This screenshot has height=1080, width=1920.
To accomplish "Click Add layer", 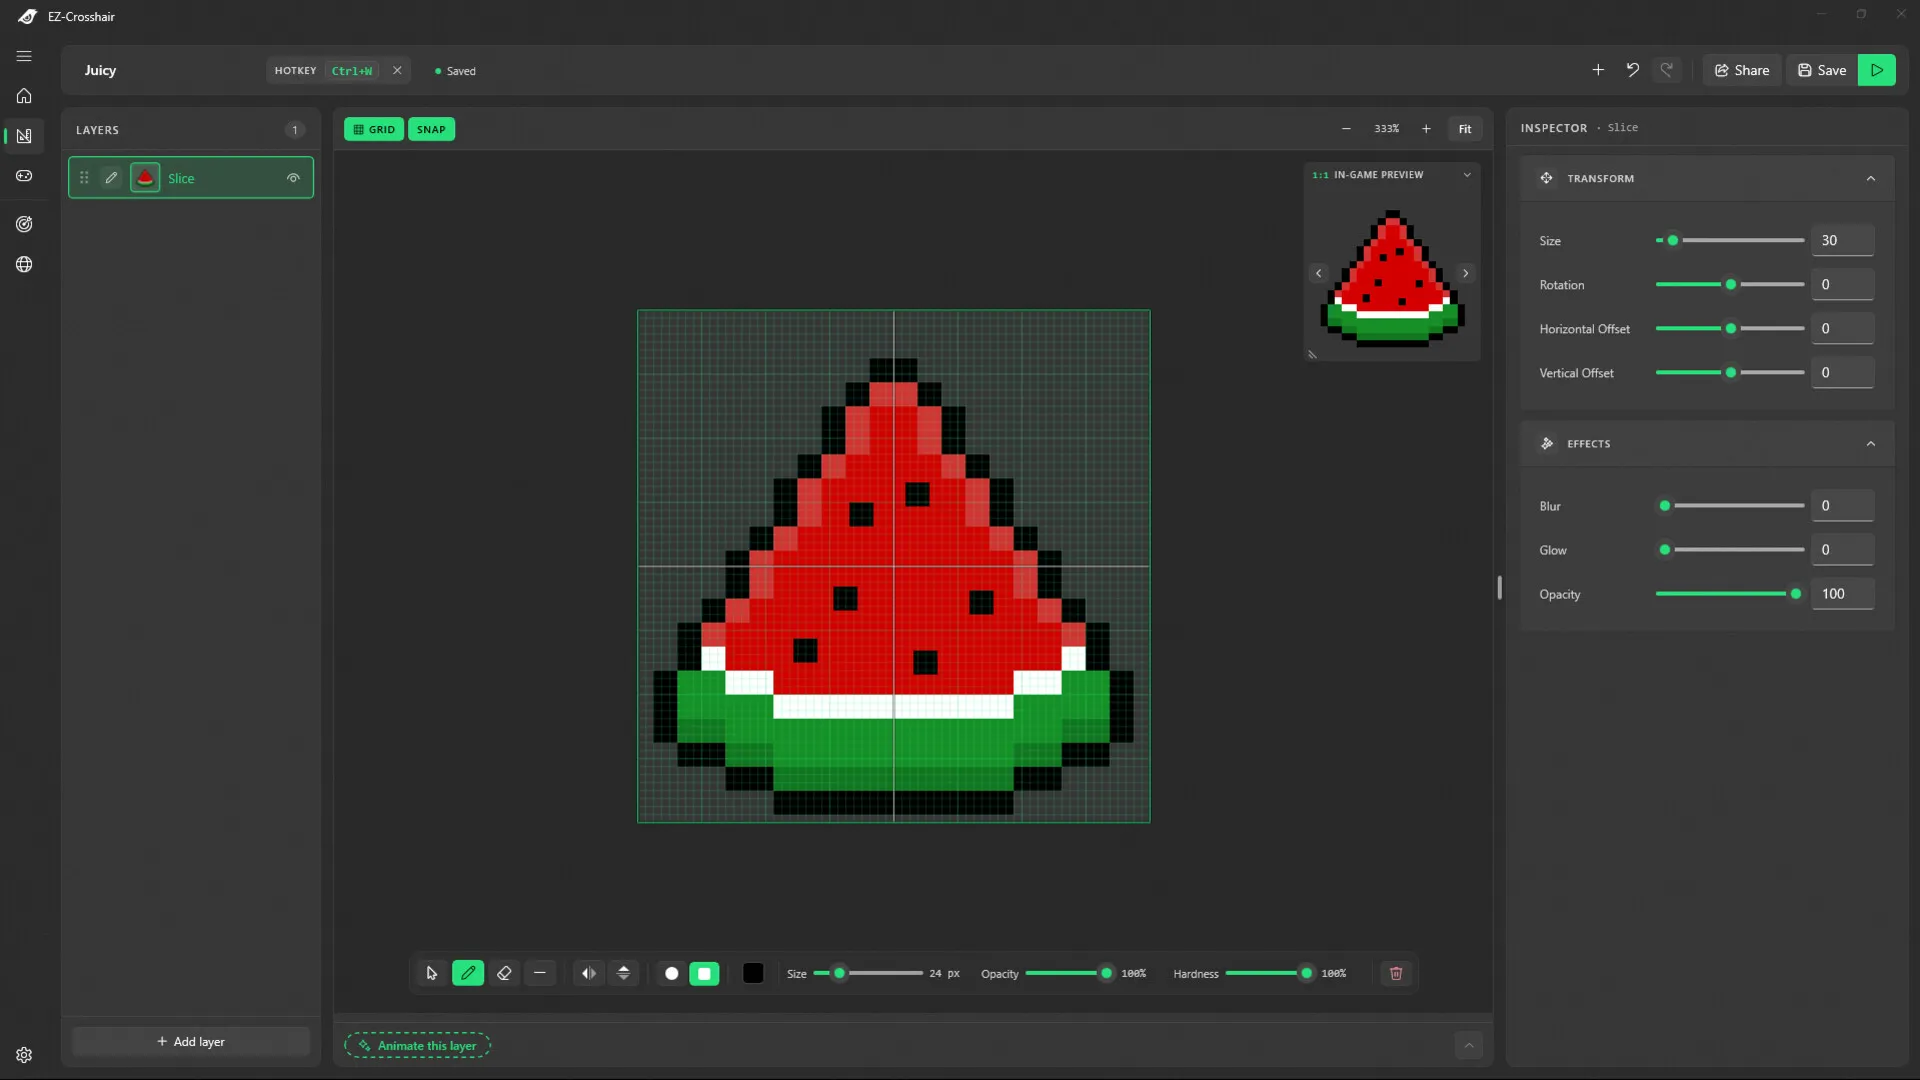I will (191, 1041).
